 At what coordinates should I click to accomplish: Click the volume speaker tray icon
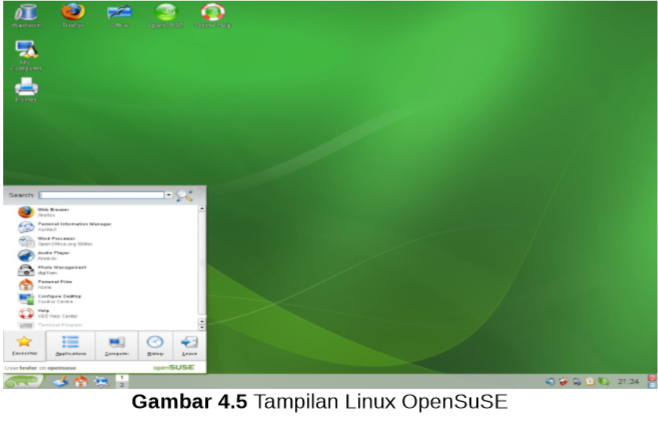[550, 381]
